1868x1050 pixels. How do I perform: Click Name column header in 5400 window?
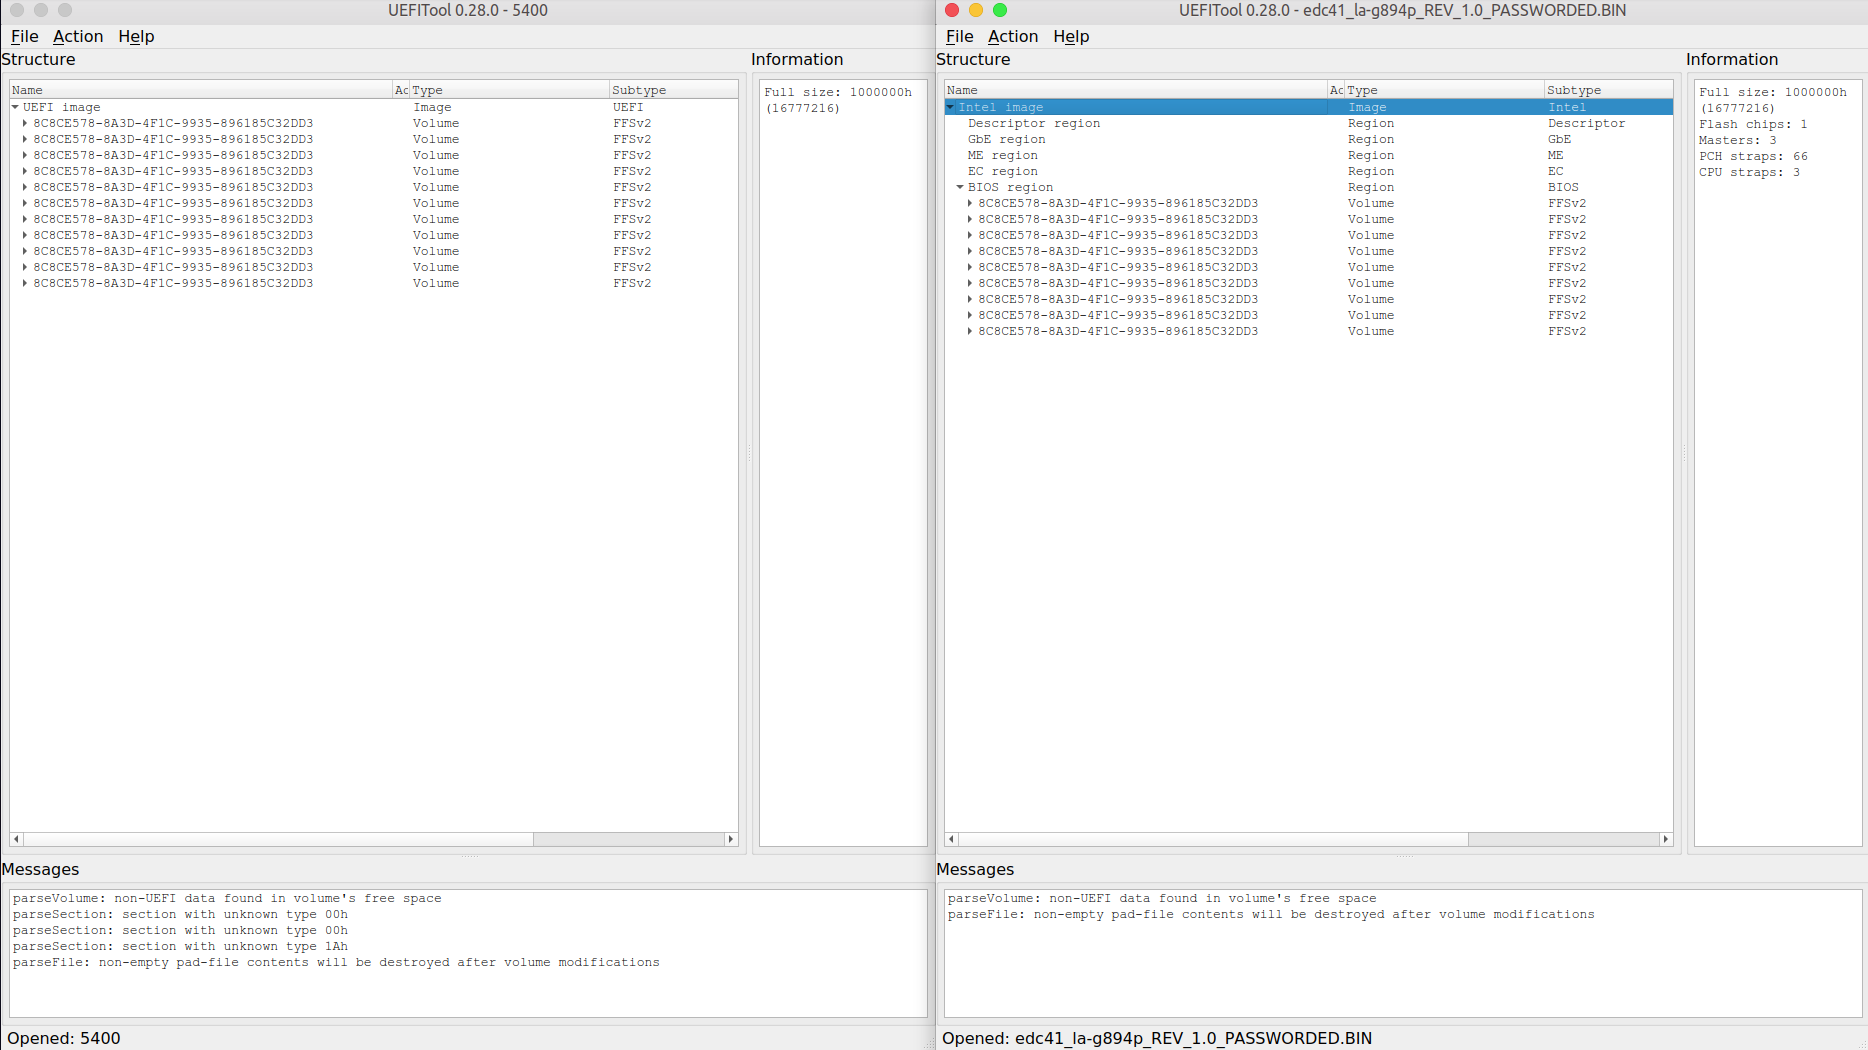[201, 90]
